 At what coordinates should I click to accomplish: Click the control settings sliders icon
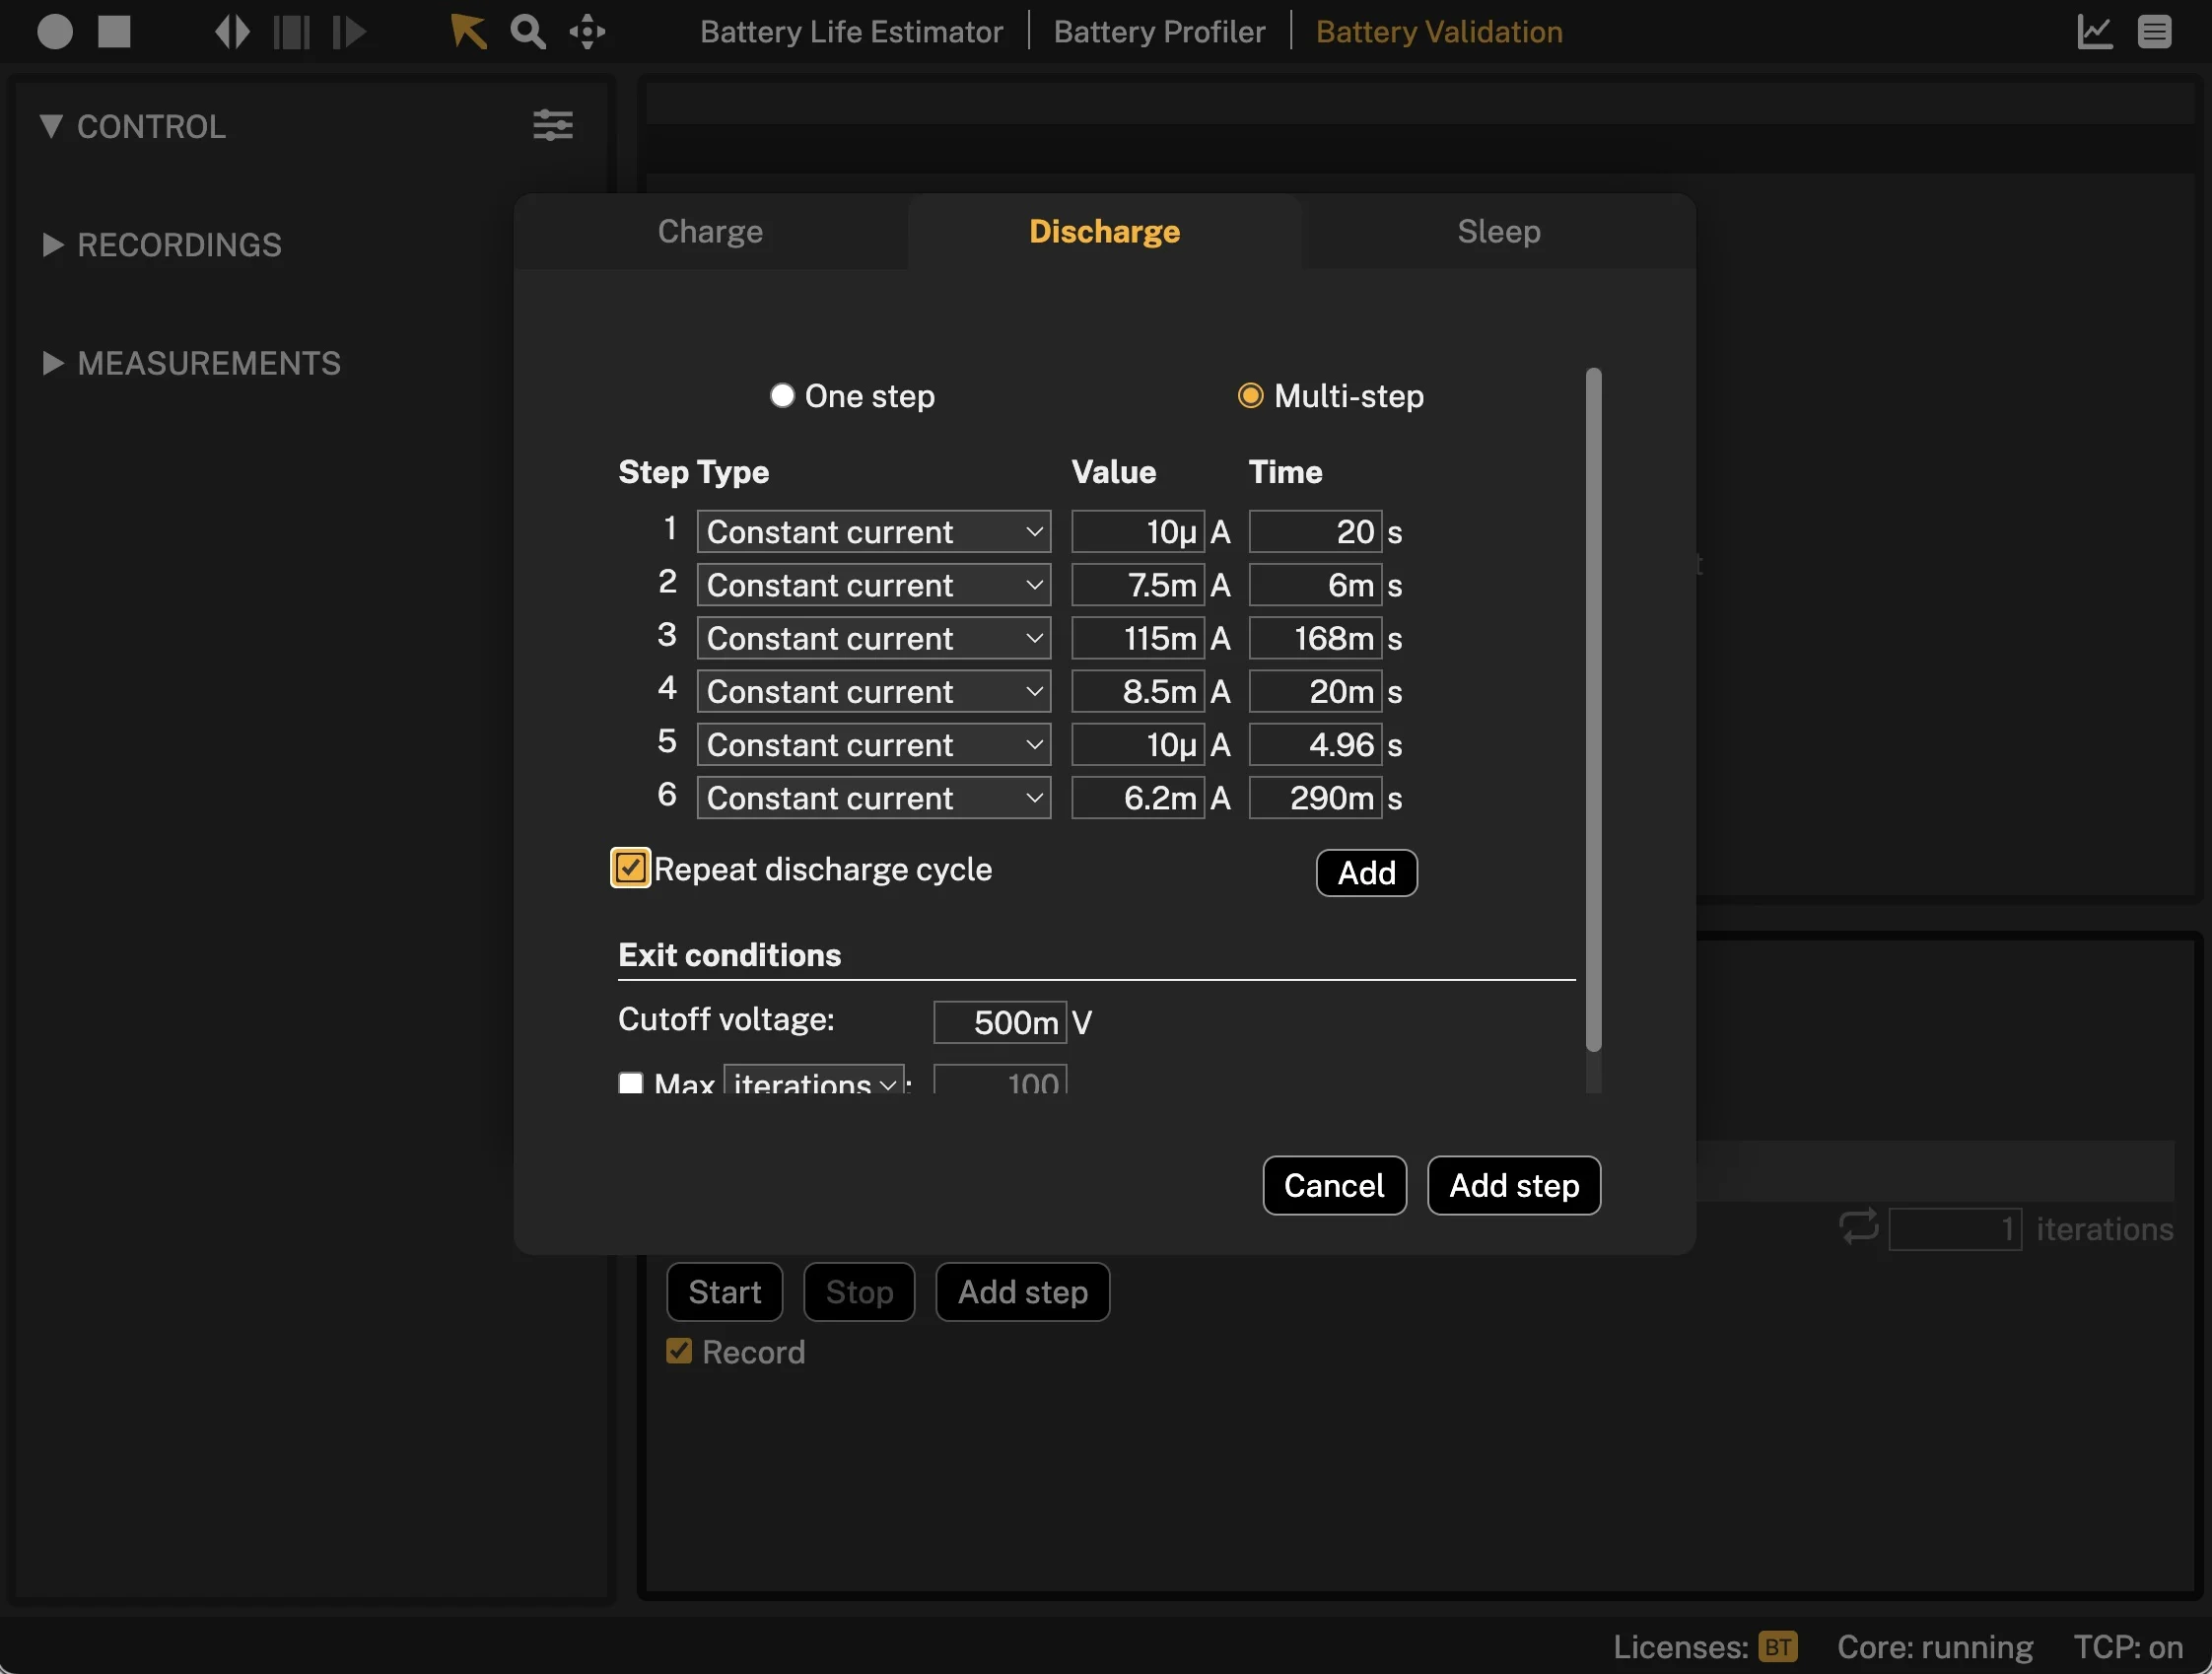[553, 125]
